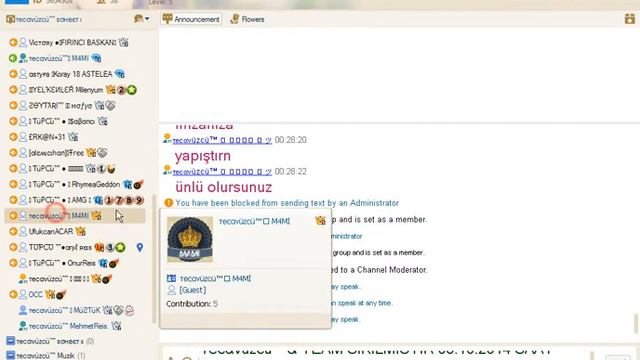Viewport: 640px width, 360px height.
Task: Click the 'yapıştırn' chat message
Action: [203, 156]
